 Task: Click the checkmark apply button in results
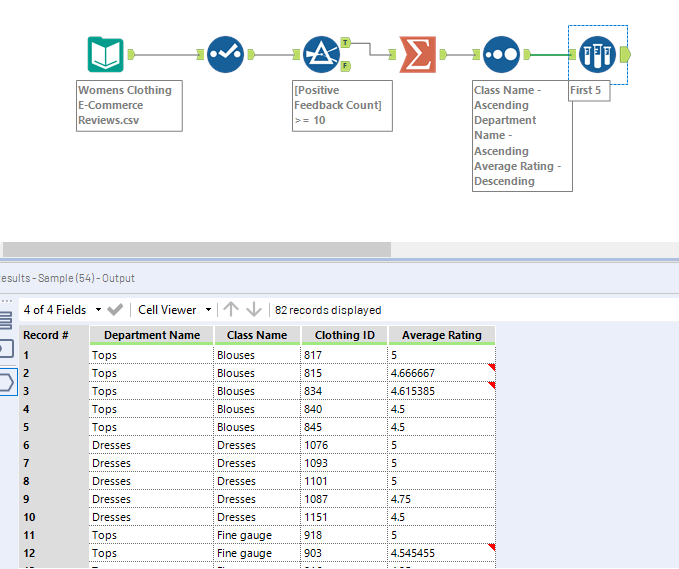(115, 310)
